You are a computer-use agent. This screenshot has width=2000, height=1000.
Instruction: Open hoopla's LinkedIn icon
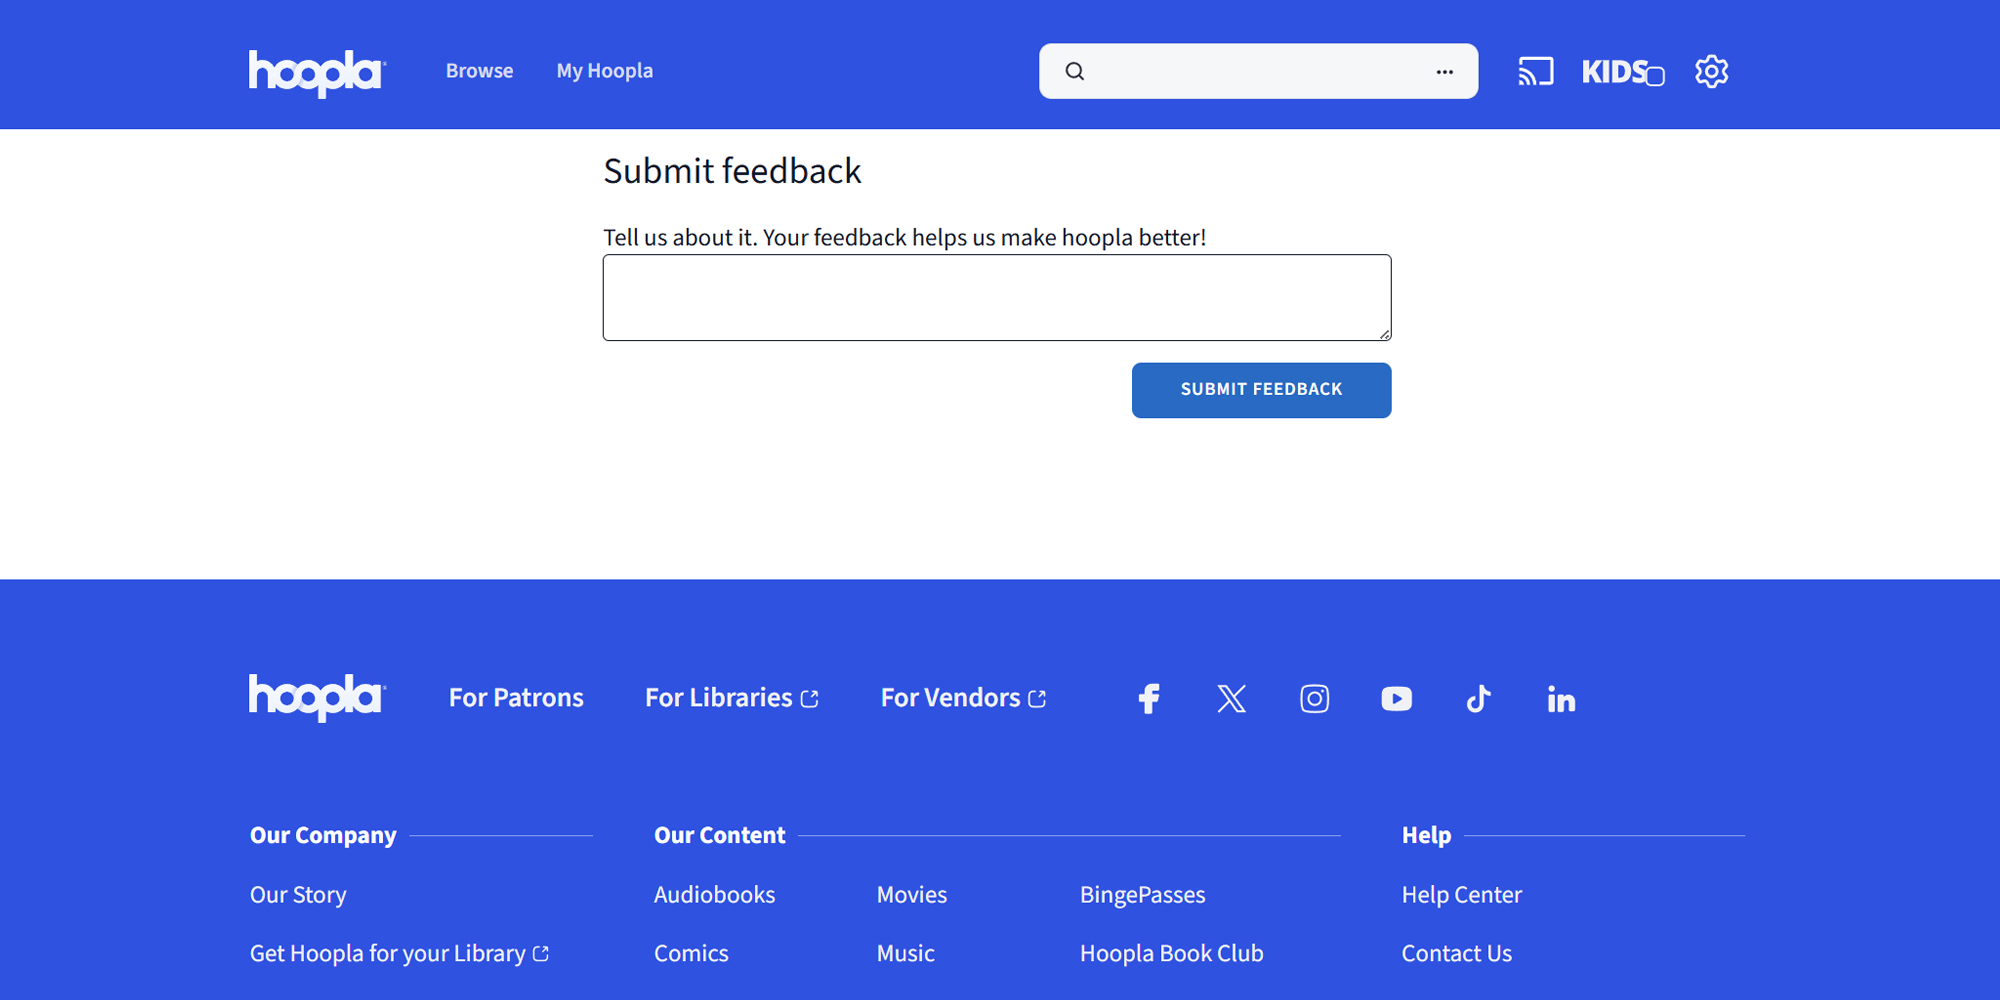point(1561,699)
